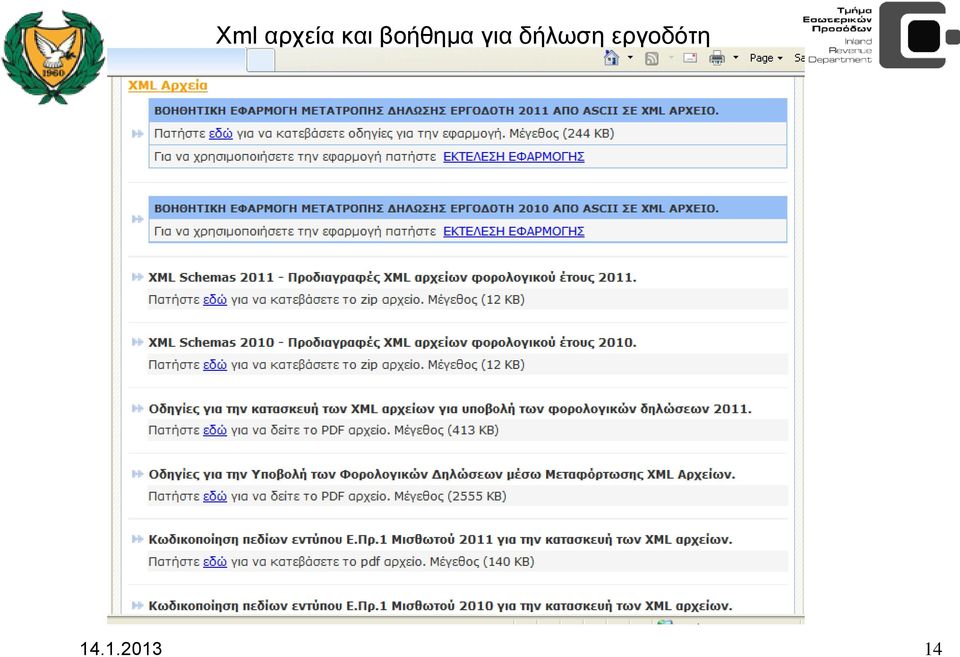Click heading Κωδικοποίηση πεδίων Ε.Πρ.1 Μισθωτού 2010

440,606
